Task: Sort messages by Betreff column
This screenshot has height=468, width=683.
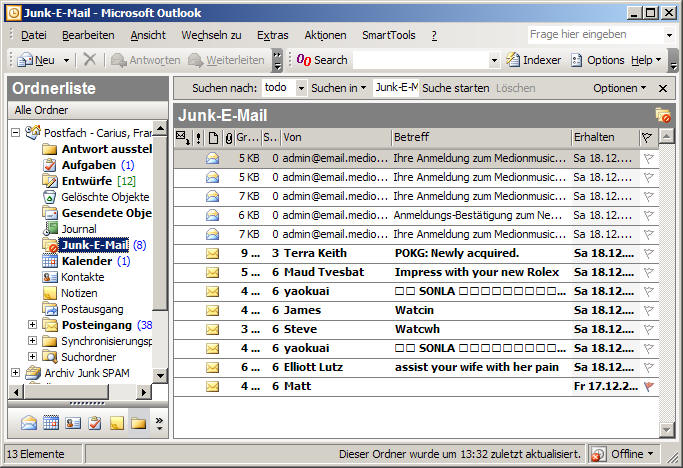Action: [x=481, y=138]
